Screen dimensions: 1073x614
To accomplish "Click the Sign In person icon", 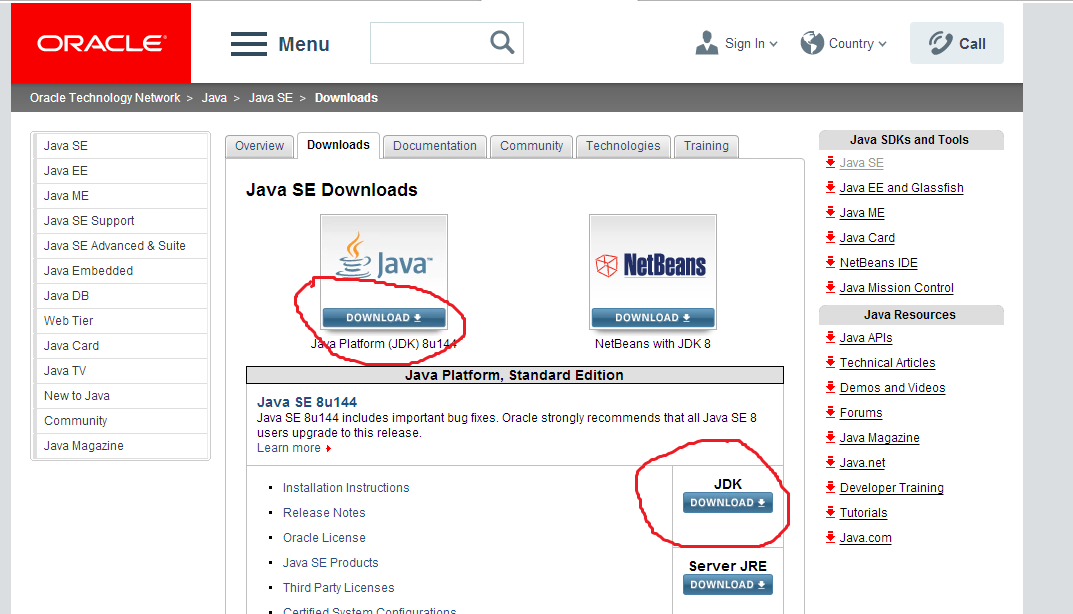I will point(707,42).
